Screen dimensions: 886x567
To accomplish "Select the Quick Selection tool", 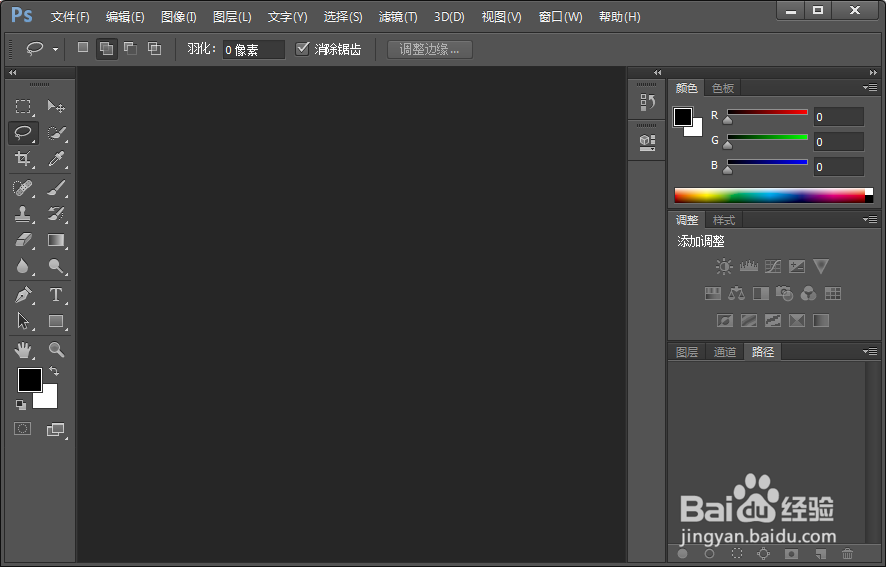I will (x=56, y=133).
